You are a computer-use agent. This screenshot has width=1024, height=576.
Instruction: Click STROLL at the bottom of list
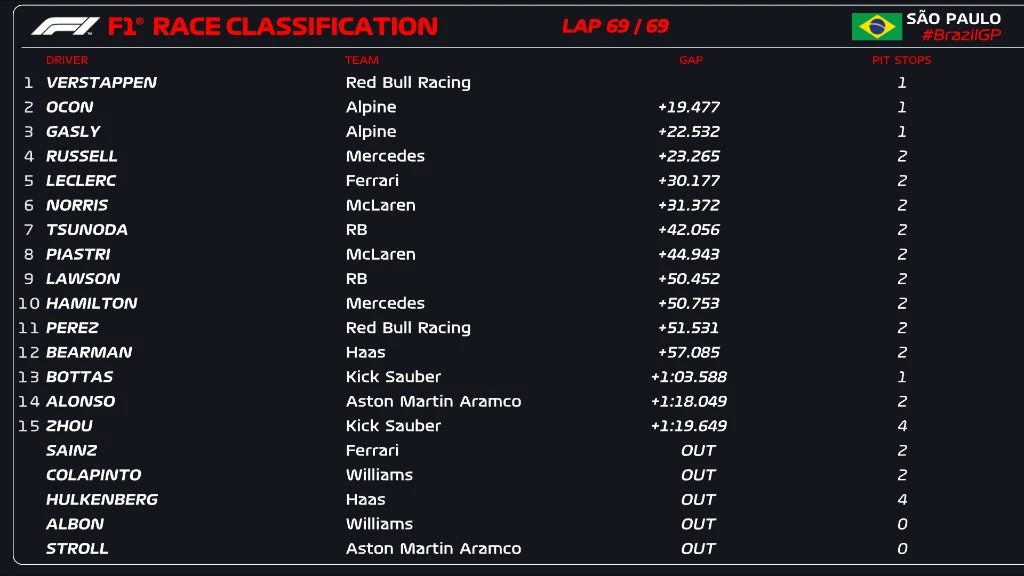[77, 549]
